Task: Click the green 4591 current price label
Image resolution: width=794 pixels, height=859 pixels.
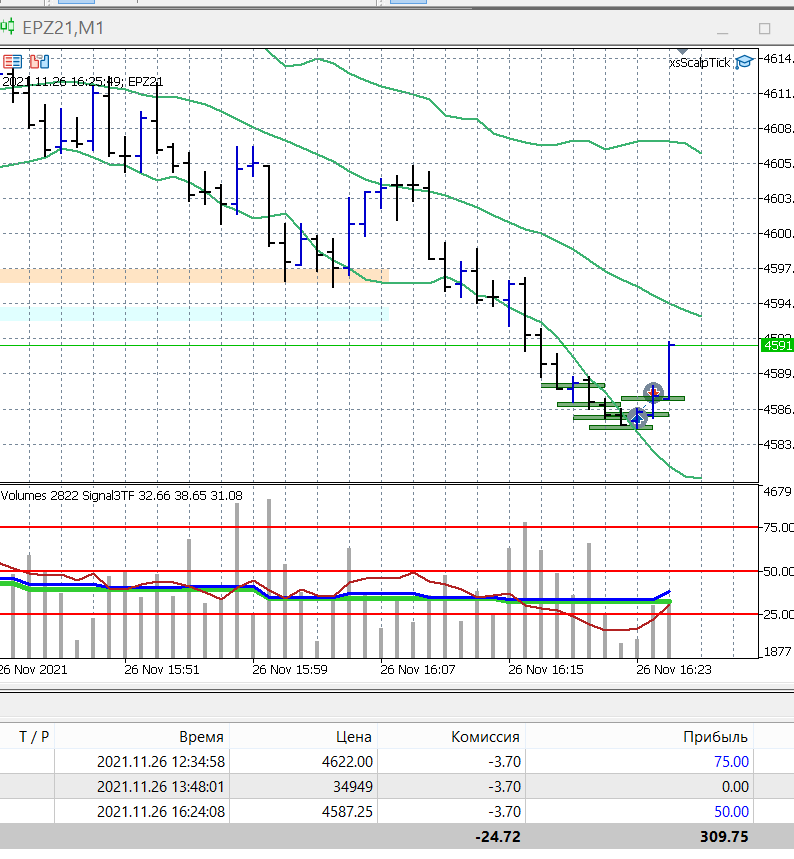Action: 777,345
